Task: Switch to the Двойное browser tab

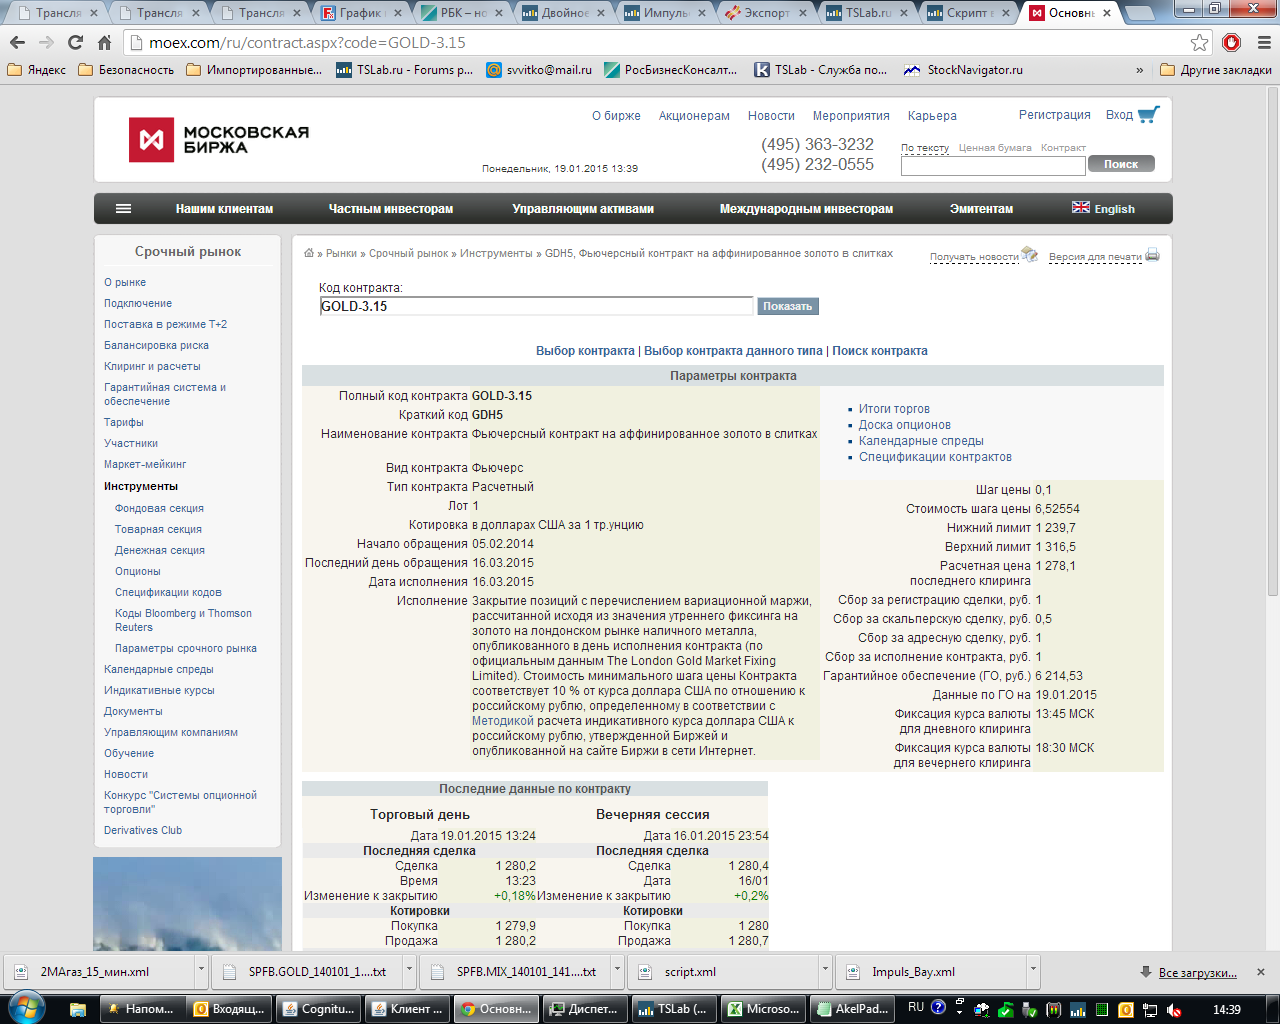Action: [x=564, y=13]
